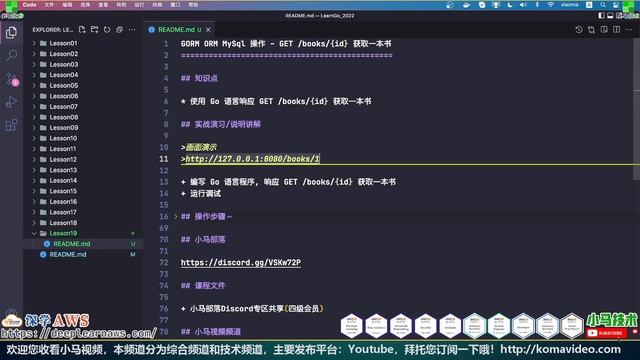
Task: Click the New Folder icon in Explorer
Action: [95, 30]
